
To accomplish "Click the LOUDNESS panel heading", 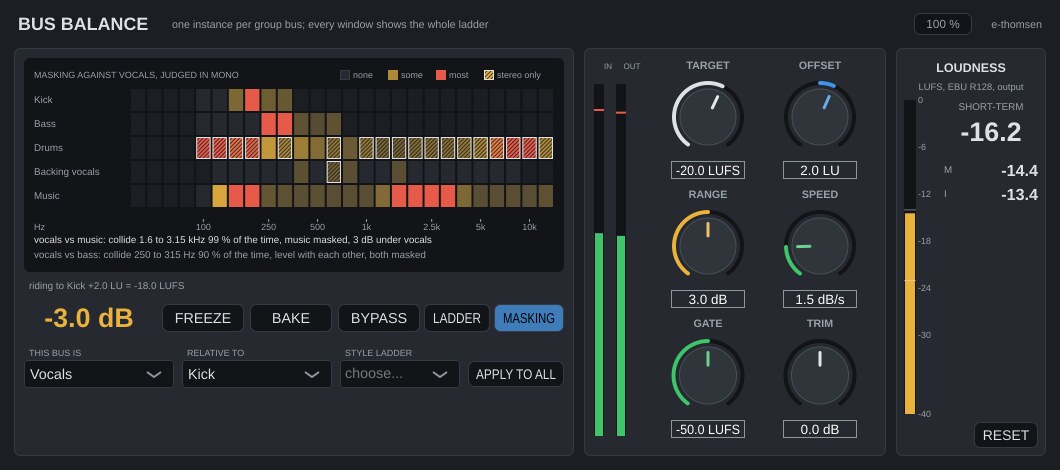I will pyautogui.click(x=970, y=68).
